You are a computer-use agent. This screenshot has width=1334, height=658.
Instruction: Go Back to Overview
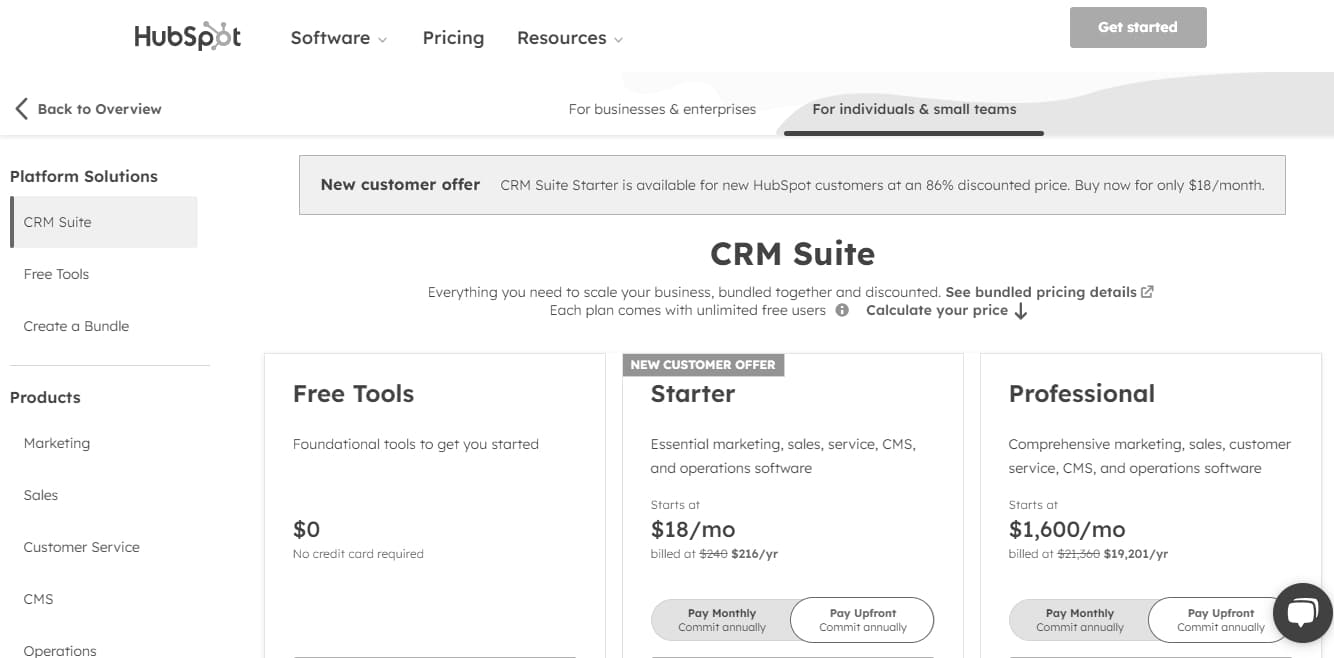pos(99,109)
